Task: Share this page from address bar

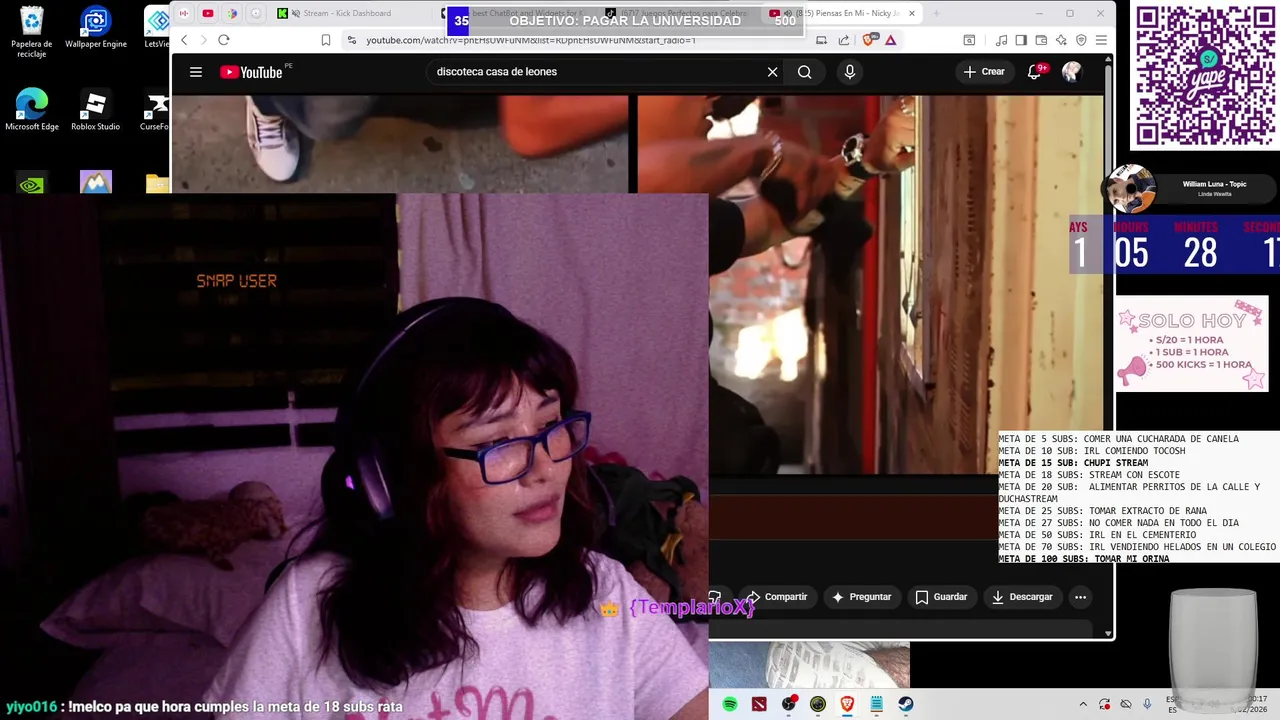Action: pos(844,40)
